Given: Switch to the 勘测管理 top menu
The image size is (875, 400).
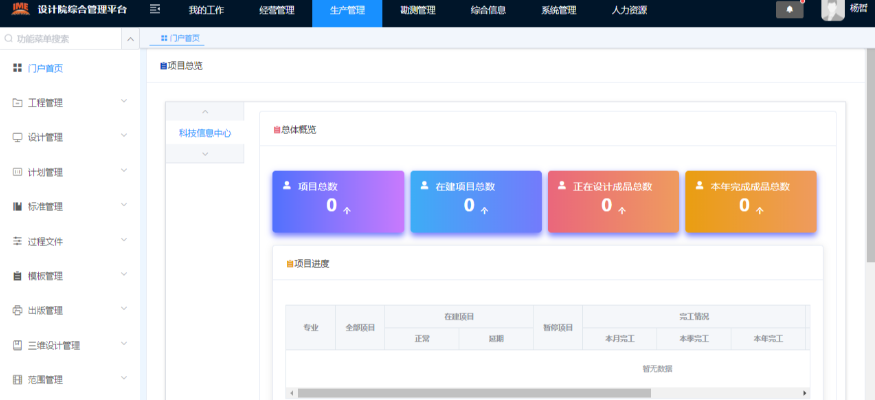Looking at the screenshot, I should point(417,11).
